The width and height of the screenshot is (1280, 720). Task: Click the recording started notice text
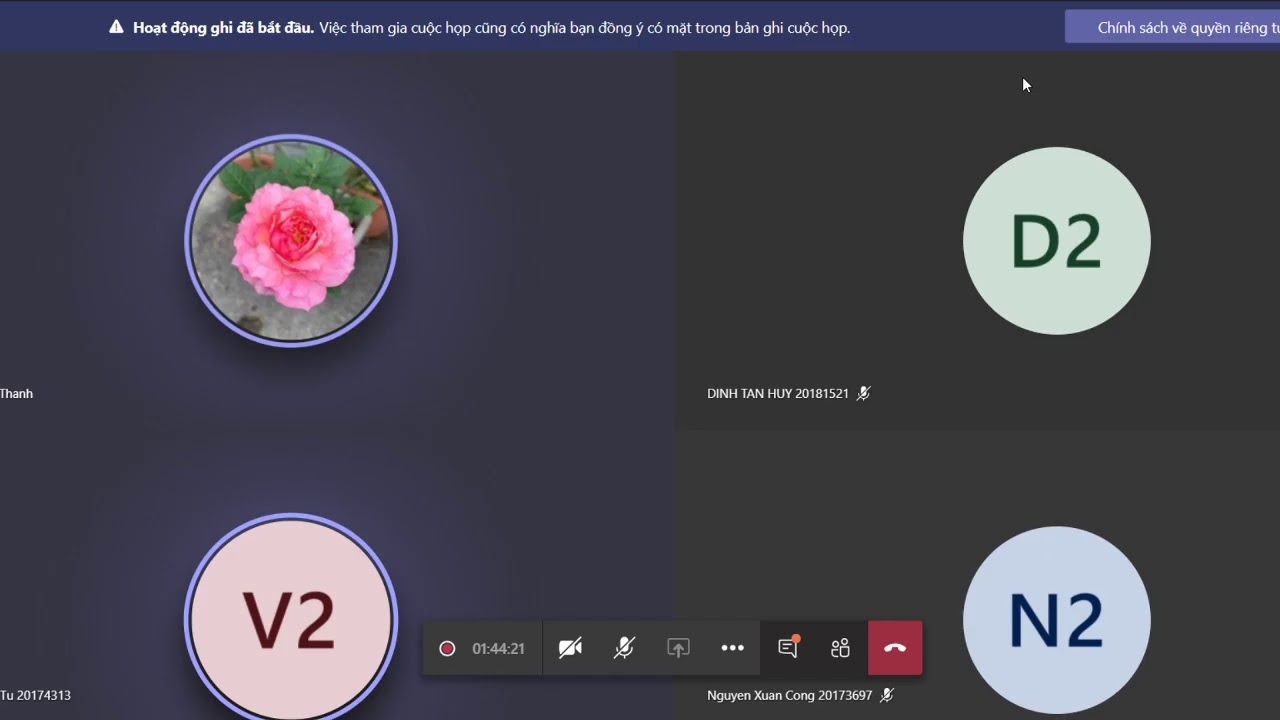pos(491,28)
